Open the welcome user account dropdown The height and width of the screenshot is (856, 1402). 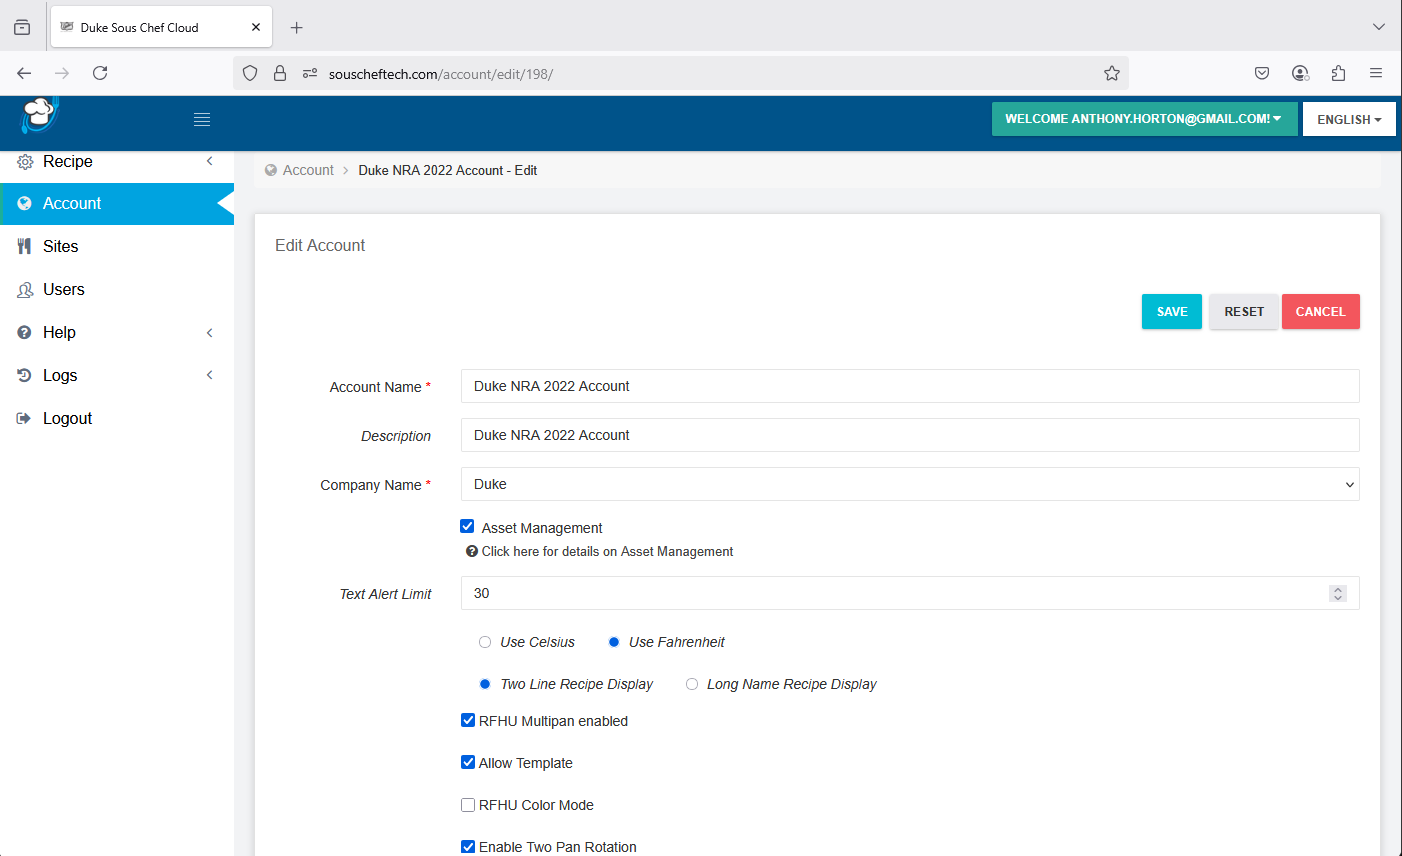coord(1144,119)
